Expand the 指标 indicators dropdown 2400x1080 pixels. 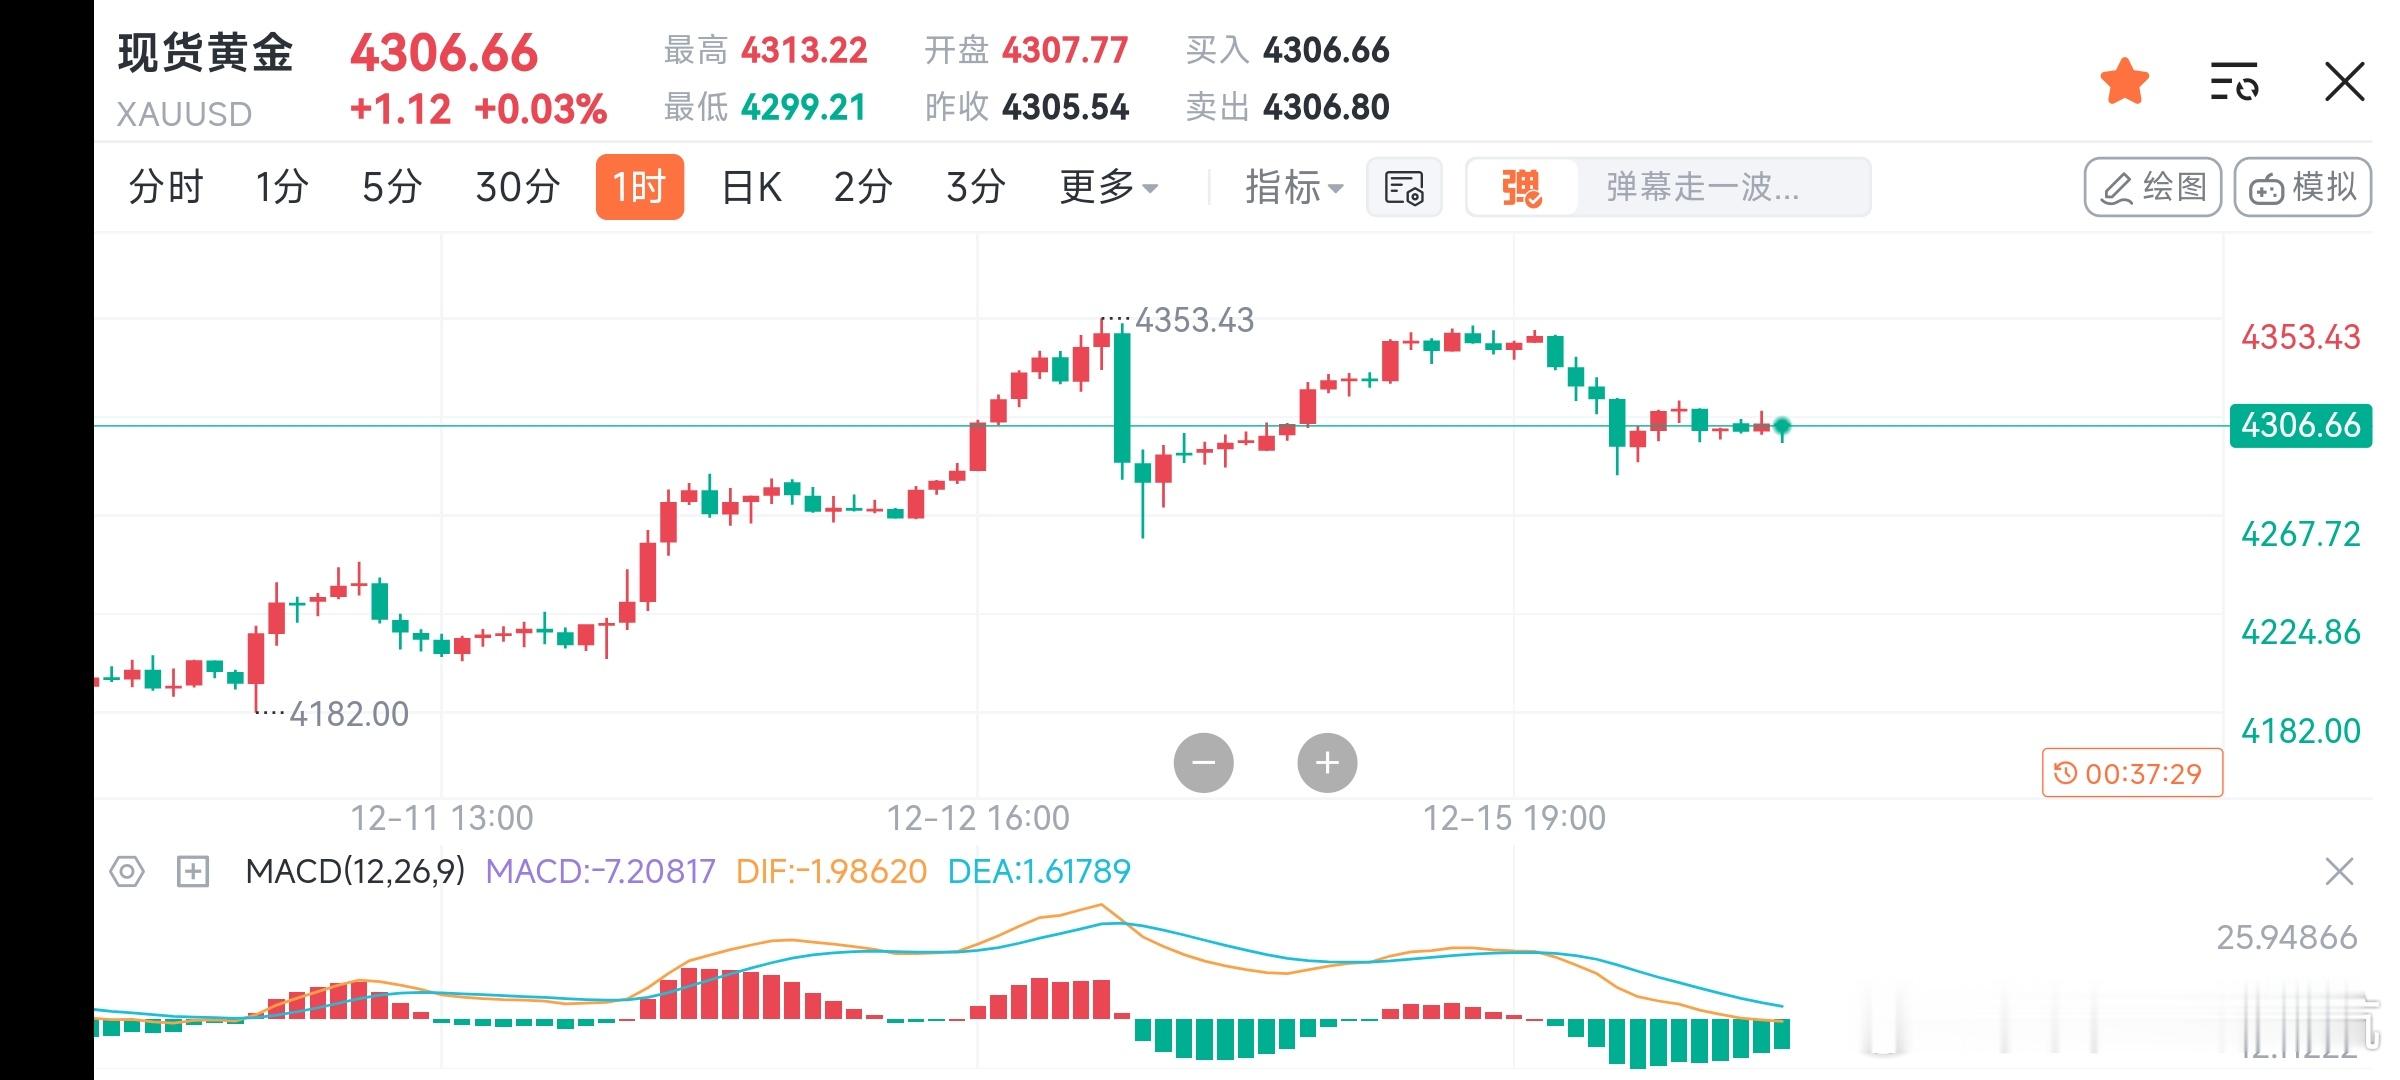click(x=1293, y=187)
